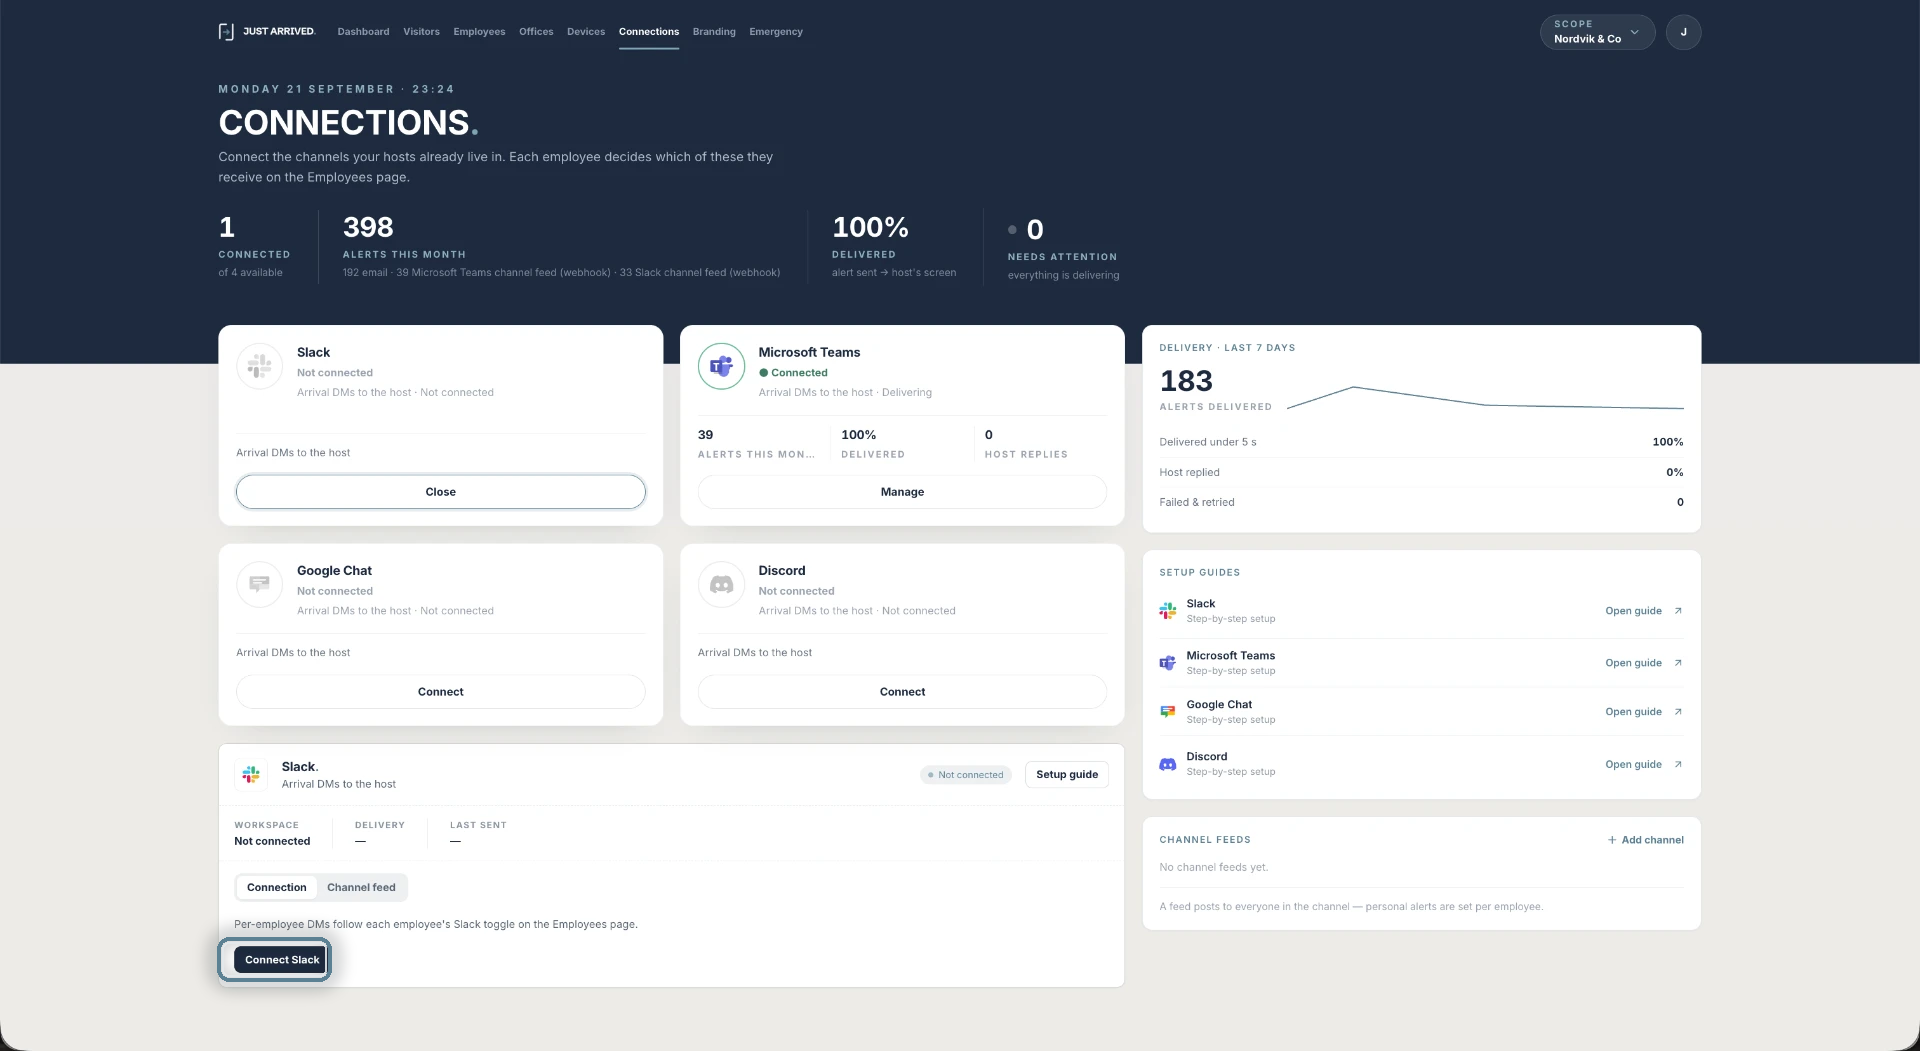Close the Slack card panel

(441, 492)
